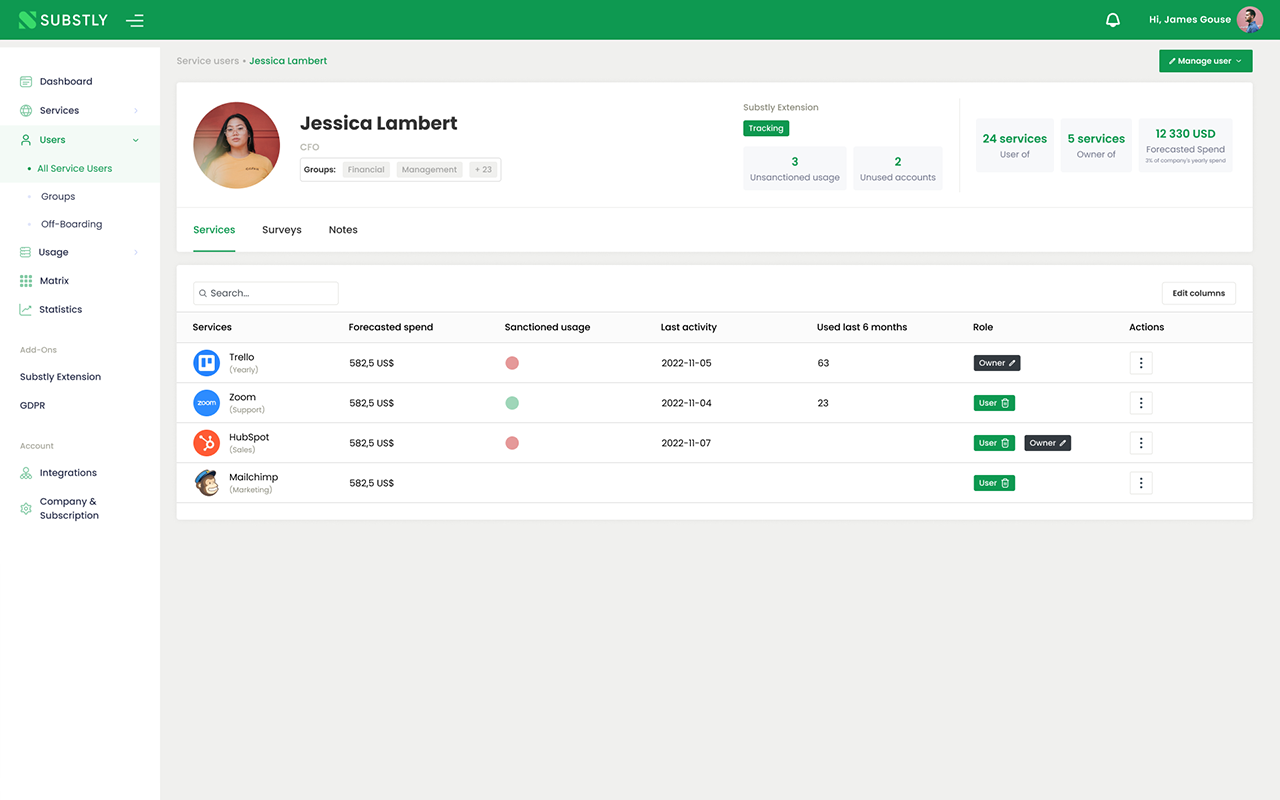Click Trello's last activity date 2022-11-05

coord(686,363)
